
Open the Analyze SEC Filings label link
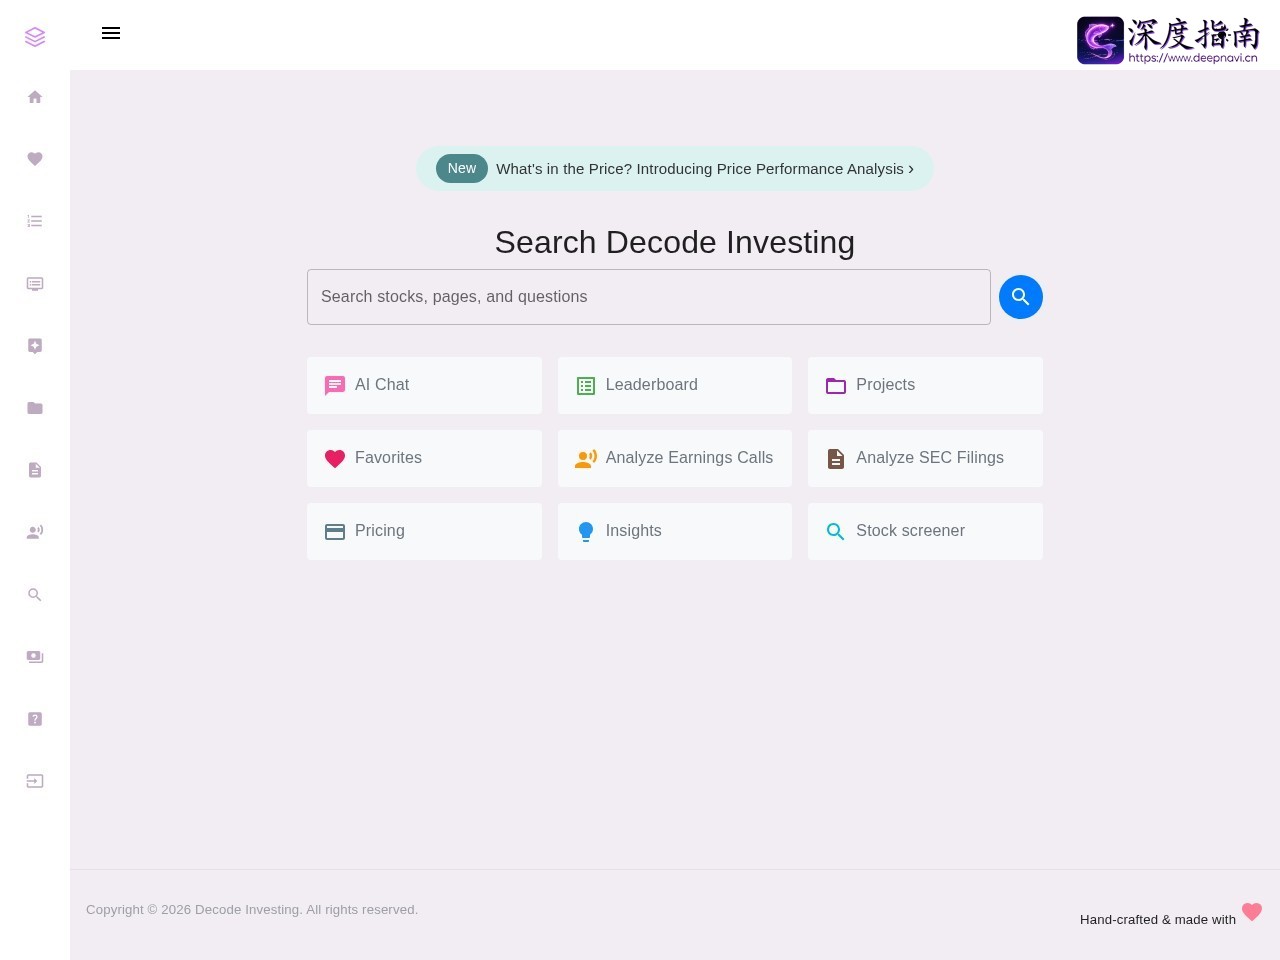(x=930, y=458)
